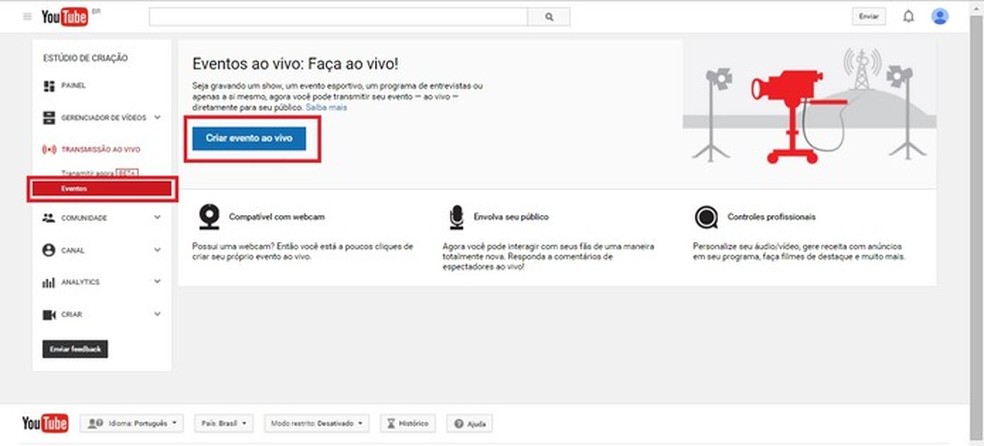Open the notifications bell

click(x=908, y=17)
